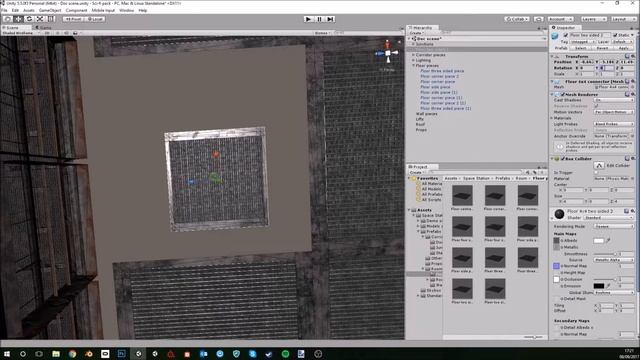
Task: Select the Scale tool in the toolbar
Action: (40, 19)
